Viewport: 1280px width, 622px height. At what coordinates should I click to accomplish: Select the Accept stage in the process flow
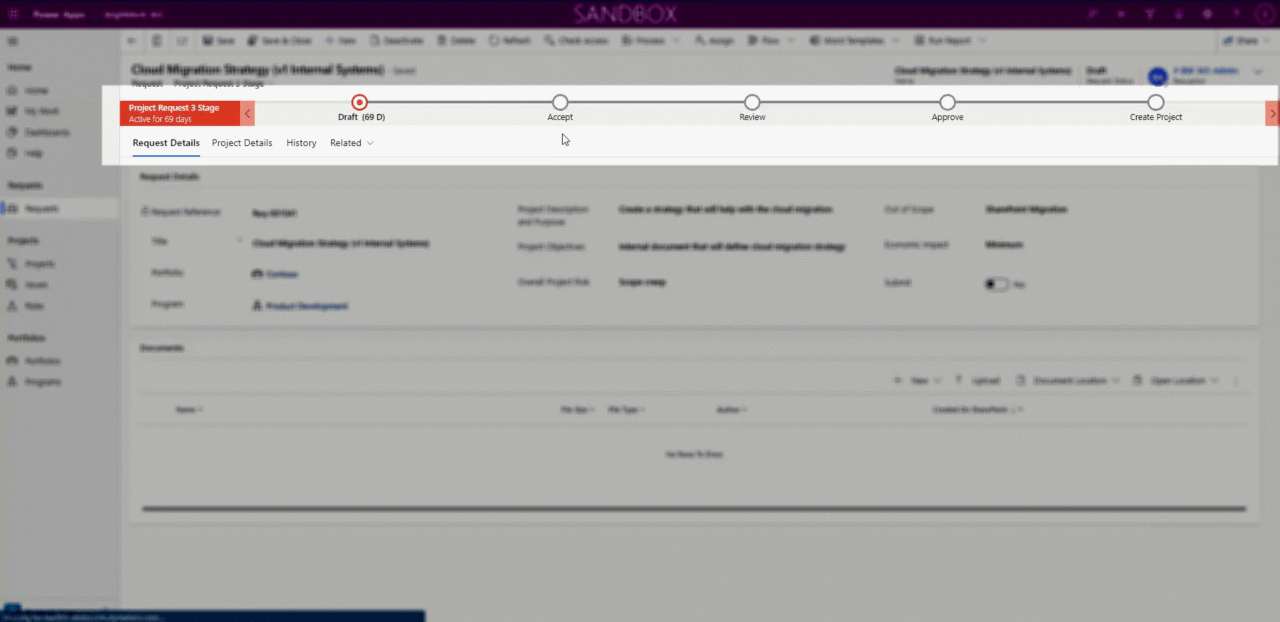[x=560, y=102]
